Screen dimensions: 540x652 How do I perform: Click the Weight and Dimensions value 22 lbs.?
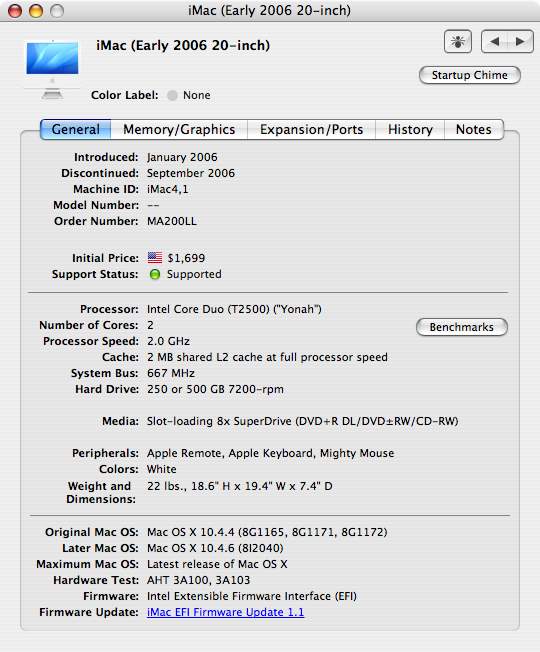coord(240,486)
